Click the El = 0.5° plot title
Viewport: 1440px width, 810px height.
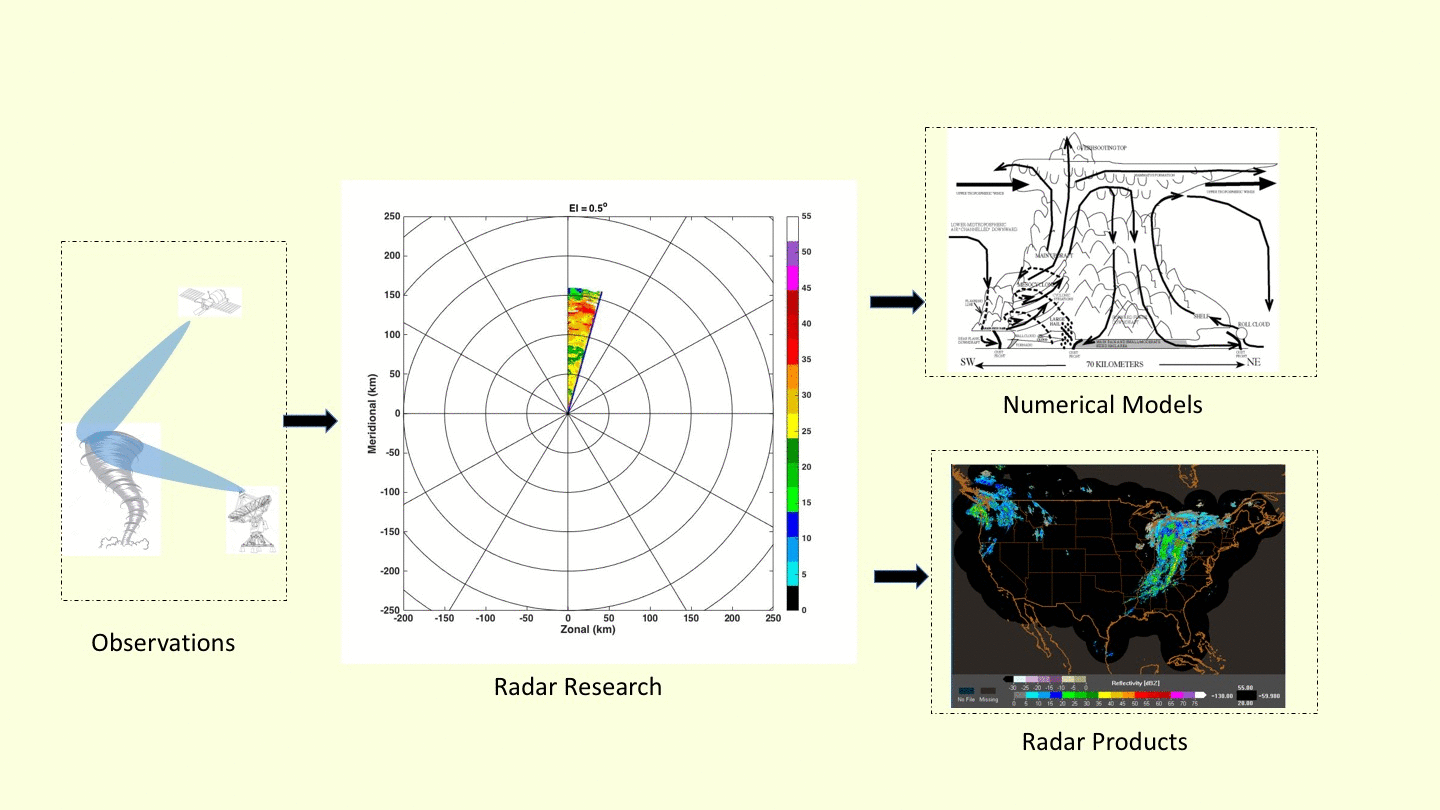[582, 207]
